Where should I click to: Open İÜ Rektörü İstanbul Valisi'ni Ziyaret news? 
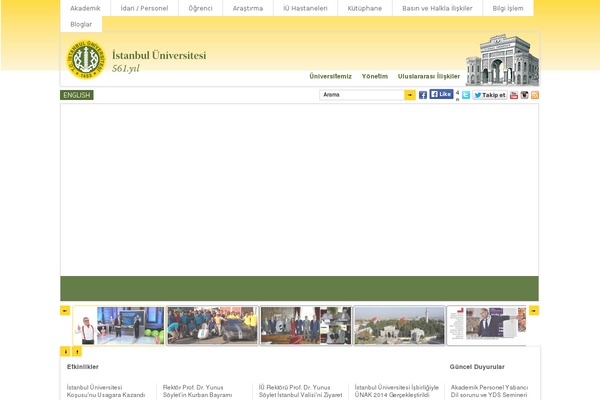300,391
